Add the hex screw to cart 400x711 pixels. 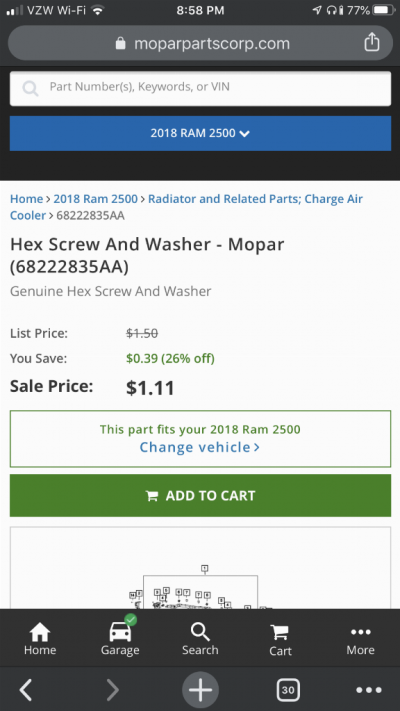[x=200, y=496]
